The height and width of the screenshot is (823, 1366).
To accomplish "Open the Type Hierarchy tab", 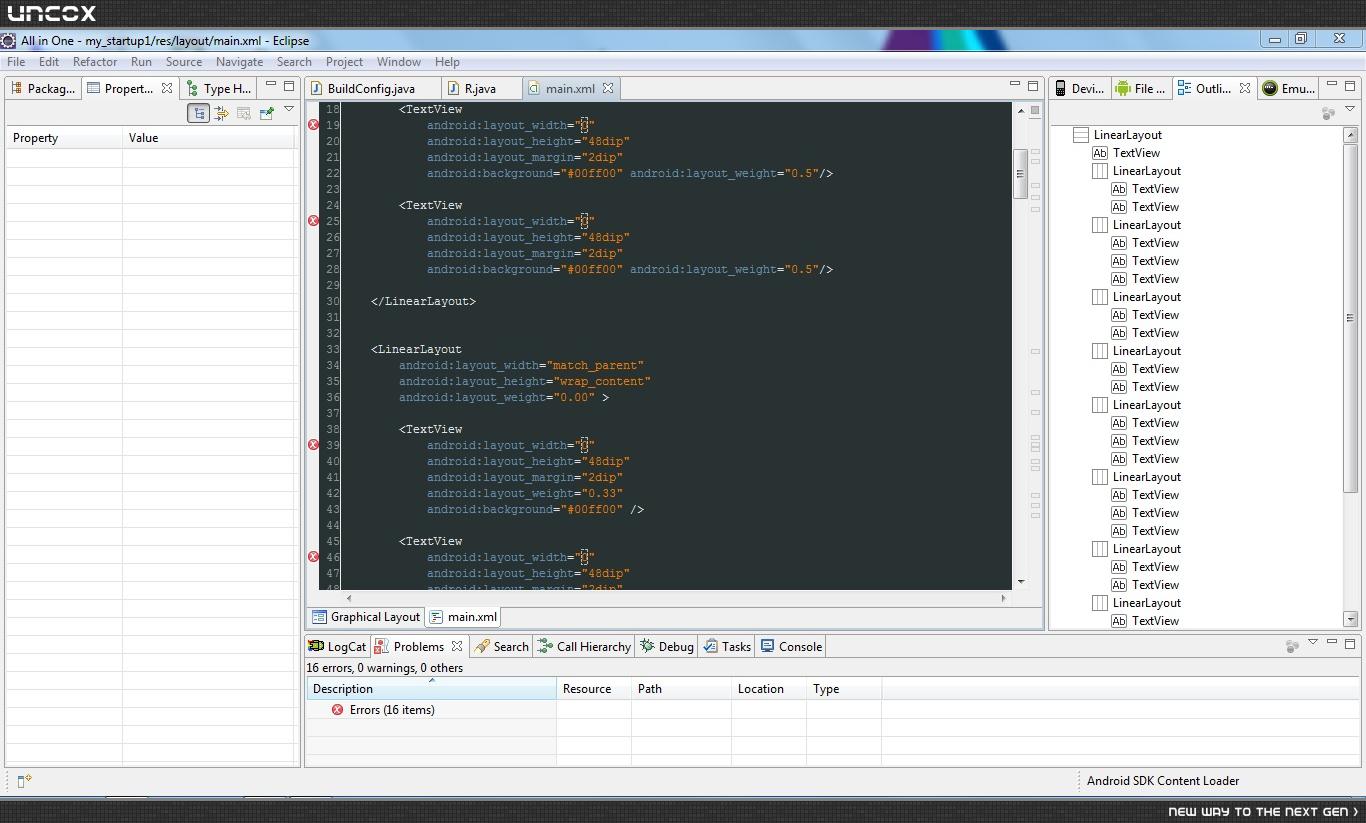I will [220, 88].
